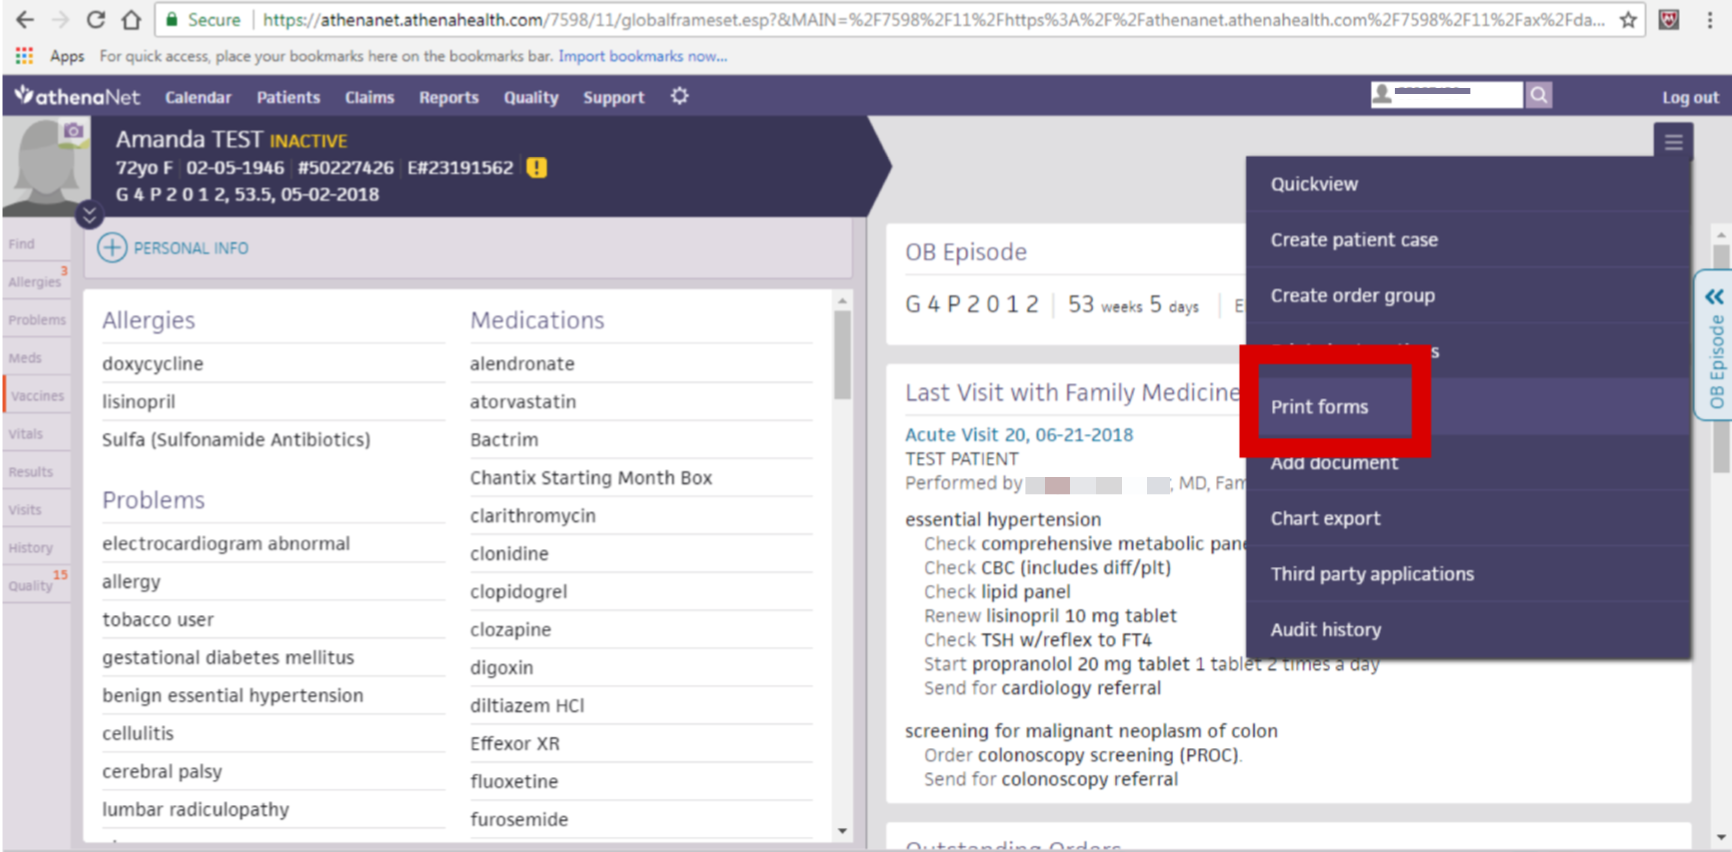Expand patient banner with chevron button
Image resolution: width=1732 pixels, height=852 pixels.
point(89,215)
